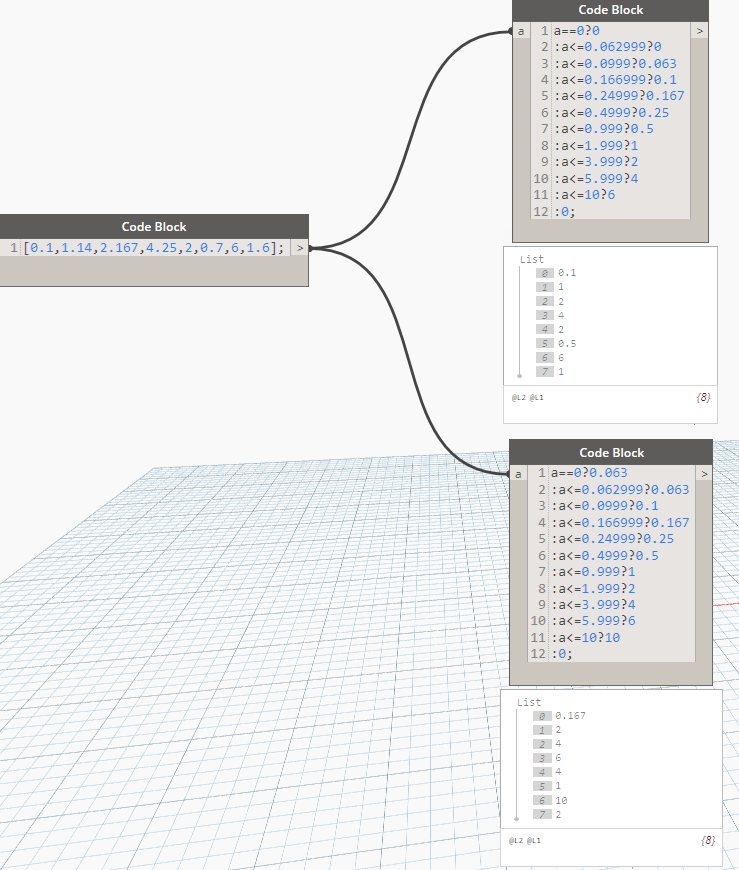Viewport: 739px width, 870px height.
Task: Click output port of the a==0?0 Code Block
Action: click(699, 31)
